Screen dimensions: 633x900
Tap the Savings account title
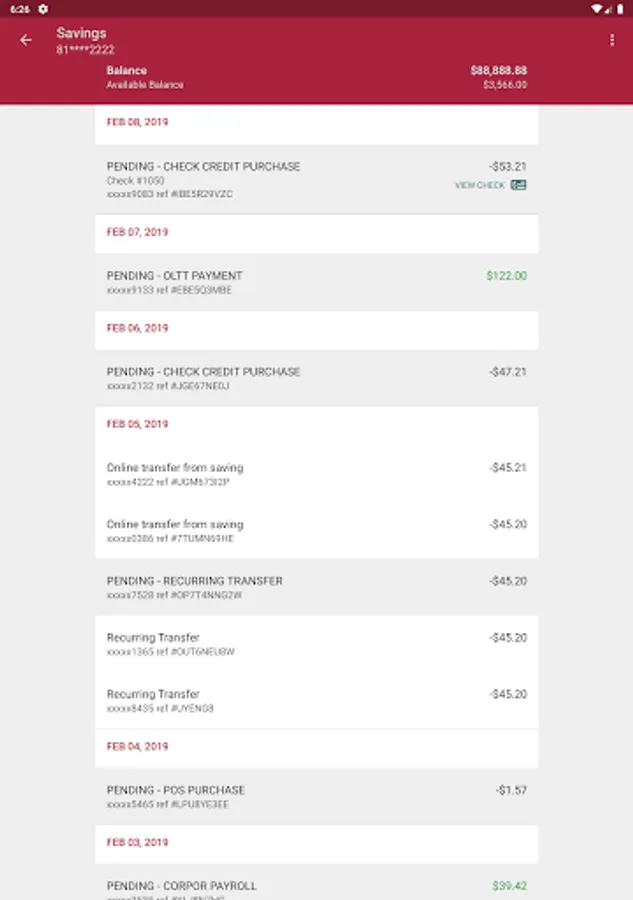(x=81, y=33)
